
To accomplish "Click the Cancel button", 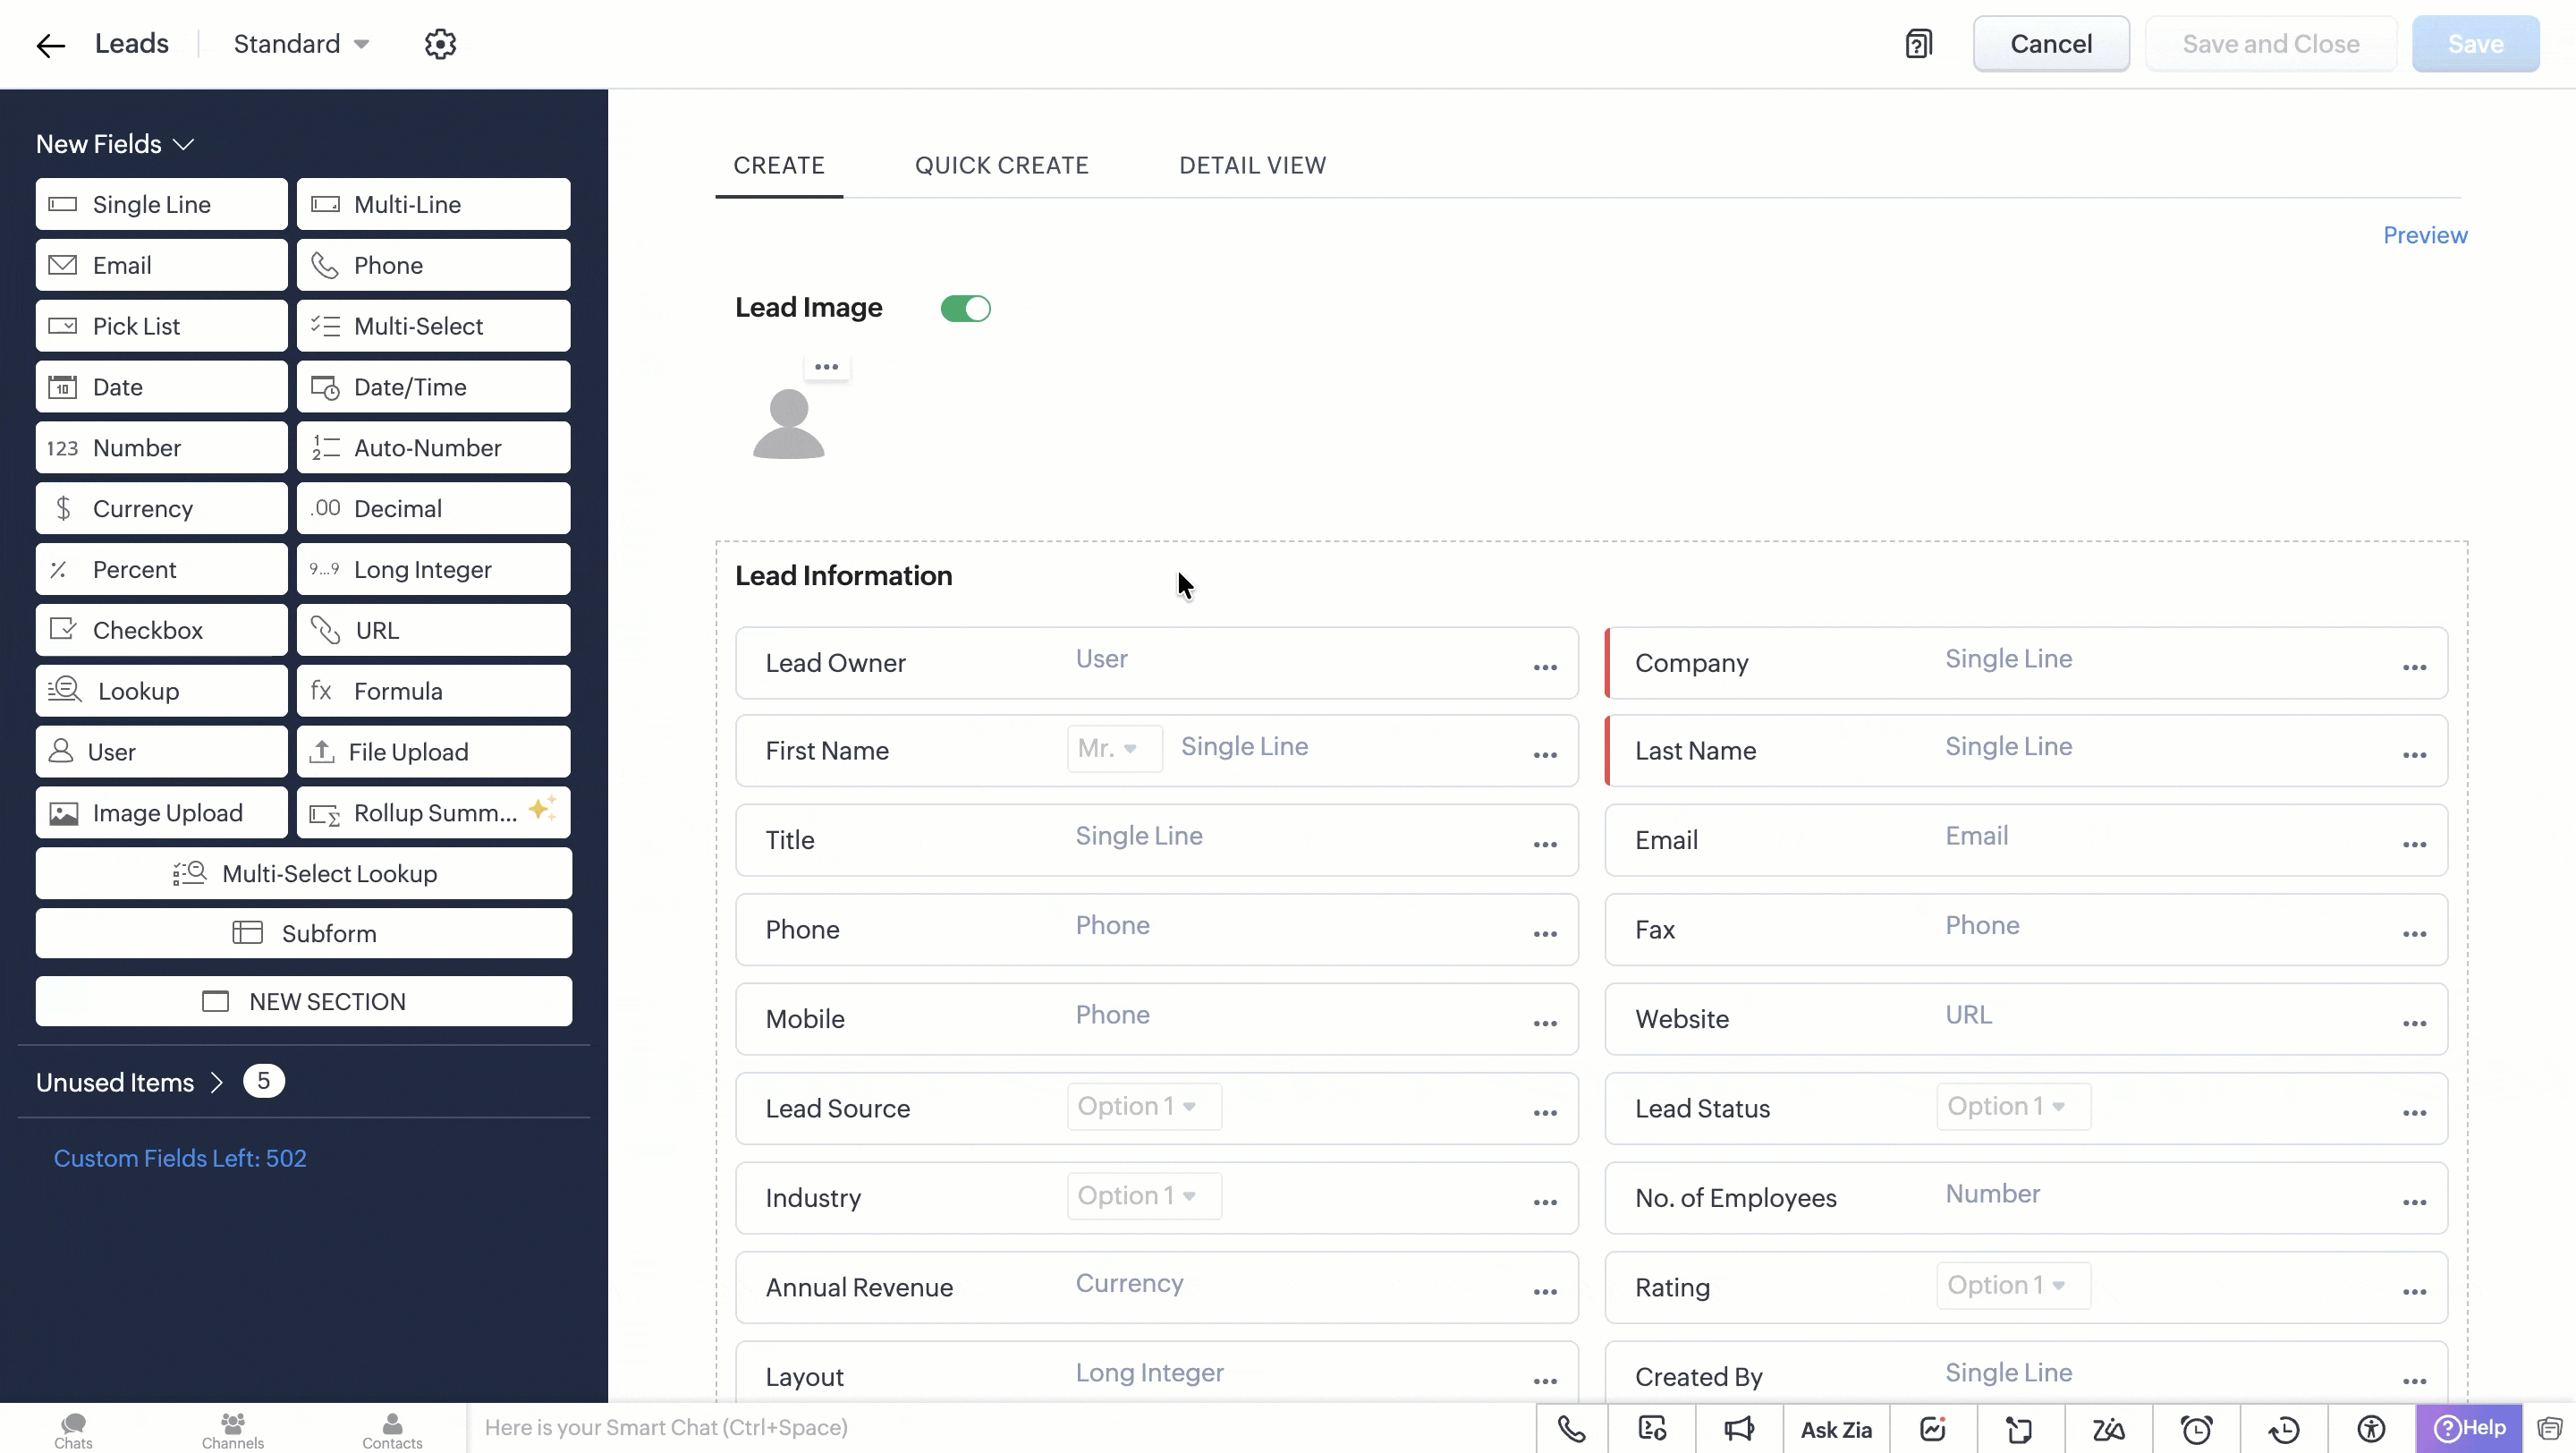I will pos(2050,44).
